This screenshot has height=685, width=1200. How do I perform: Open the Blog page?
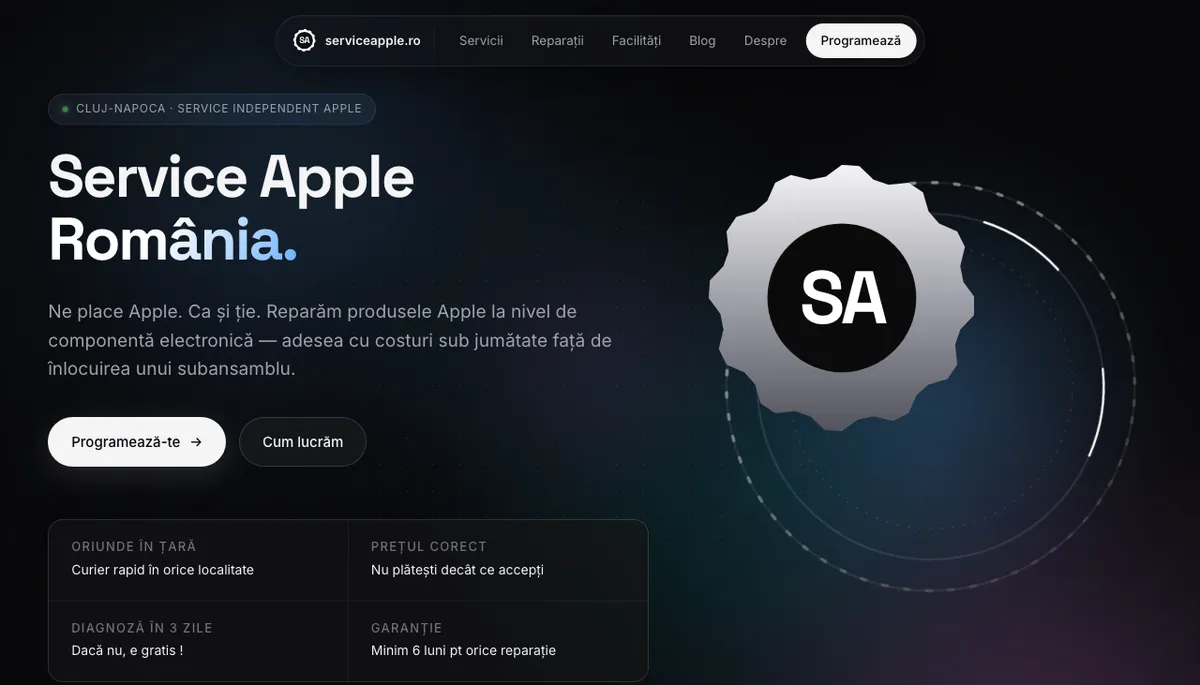[702, 41]
